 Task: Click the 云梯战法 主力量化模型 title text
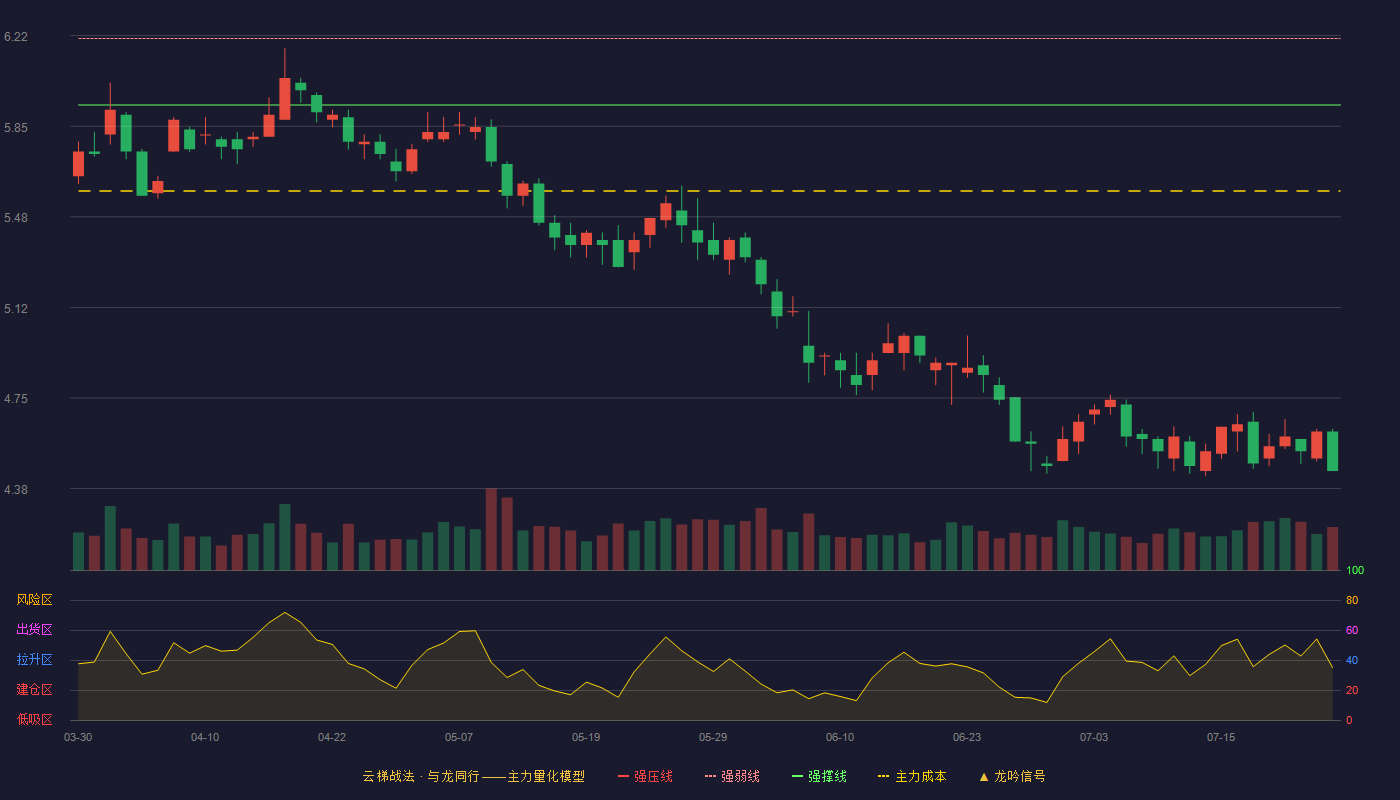[473, 776]
